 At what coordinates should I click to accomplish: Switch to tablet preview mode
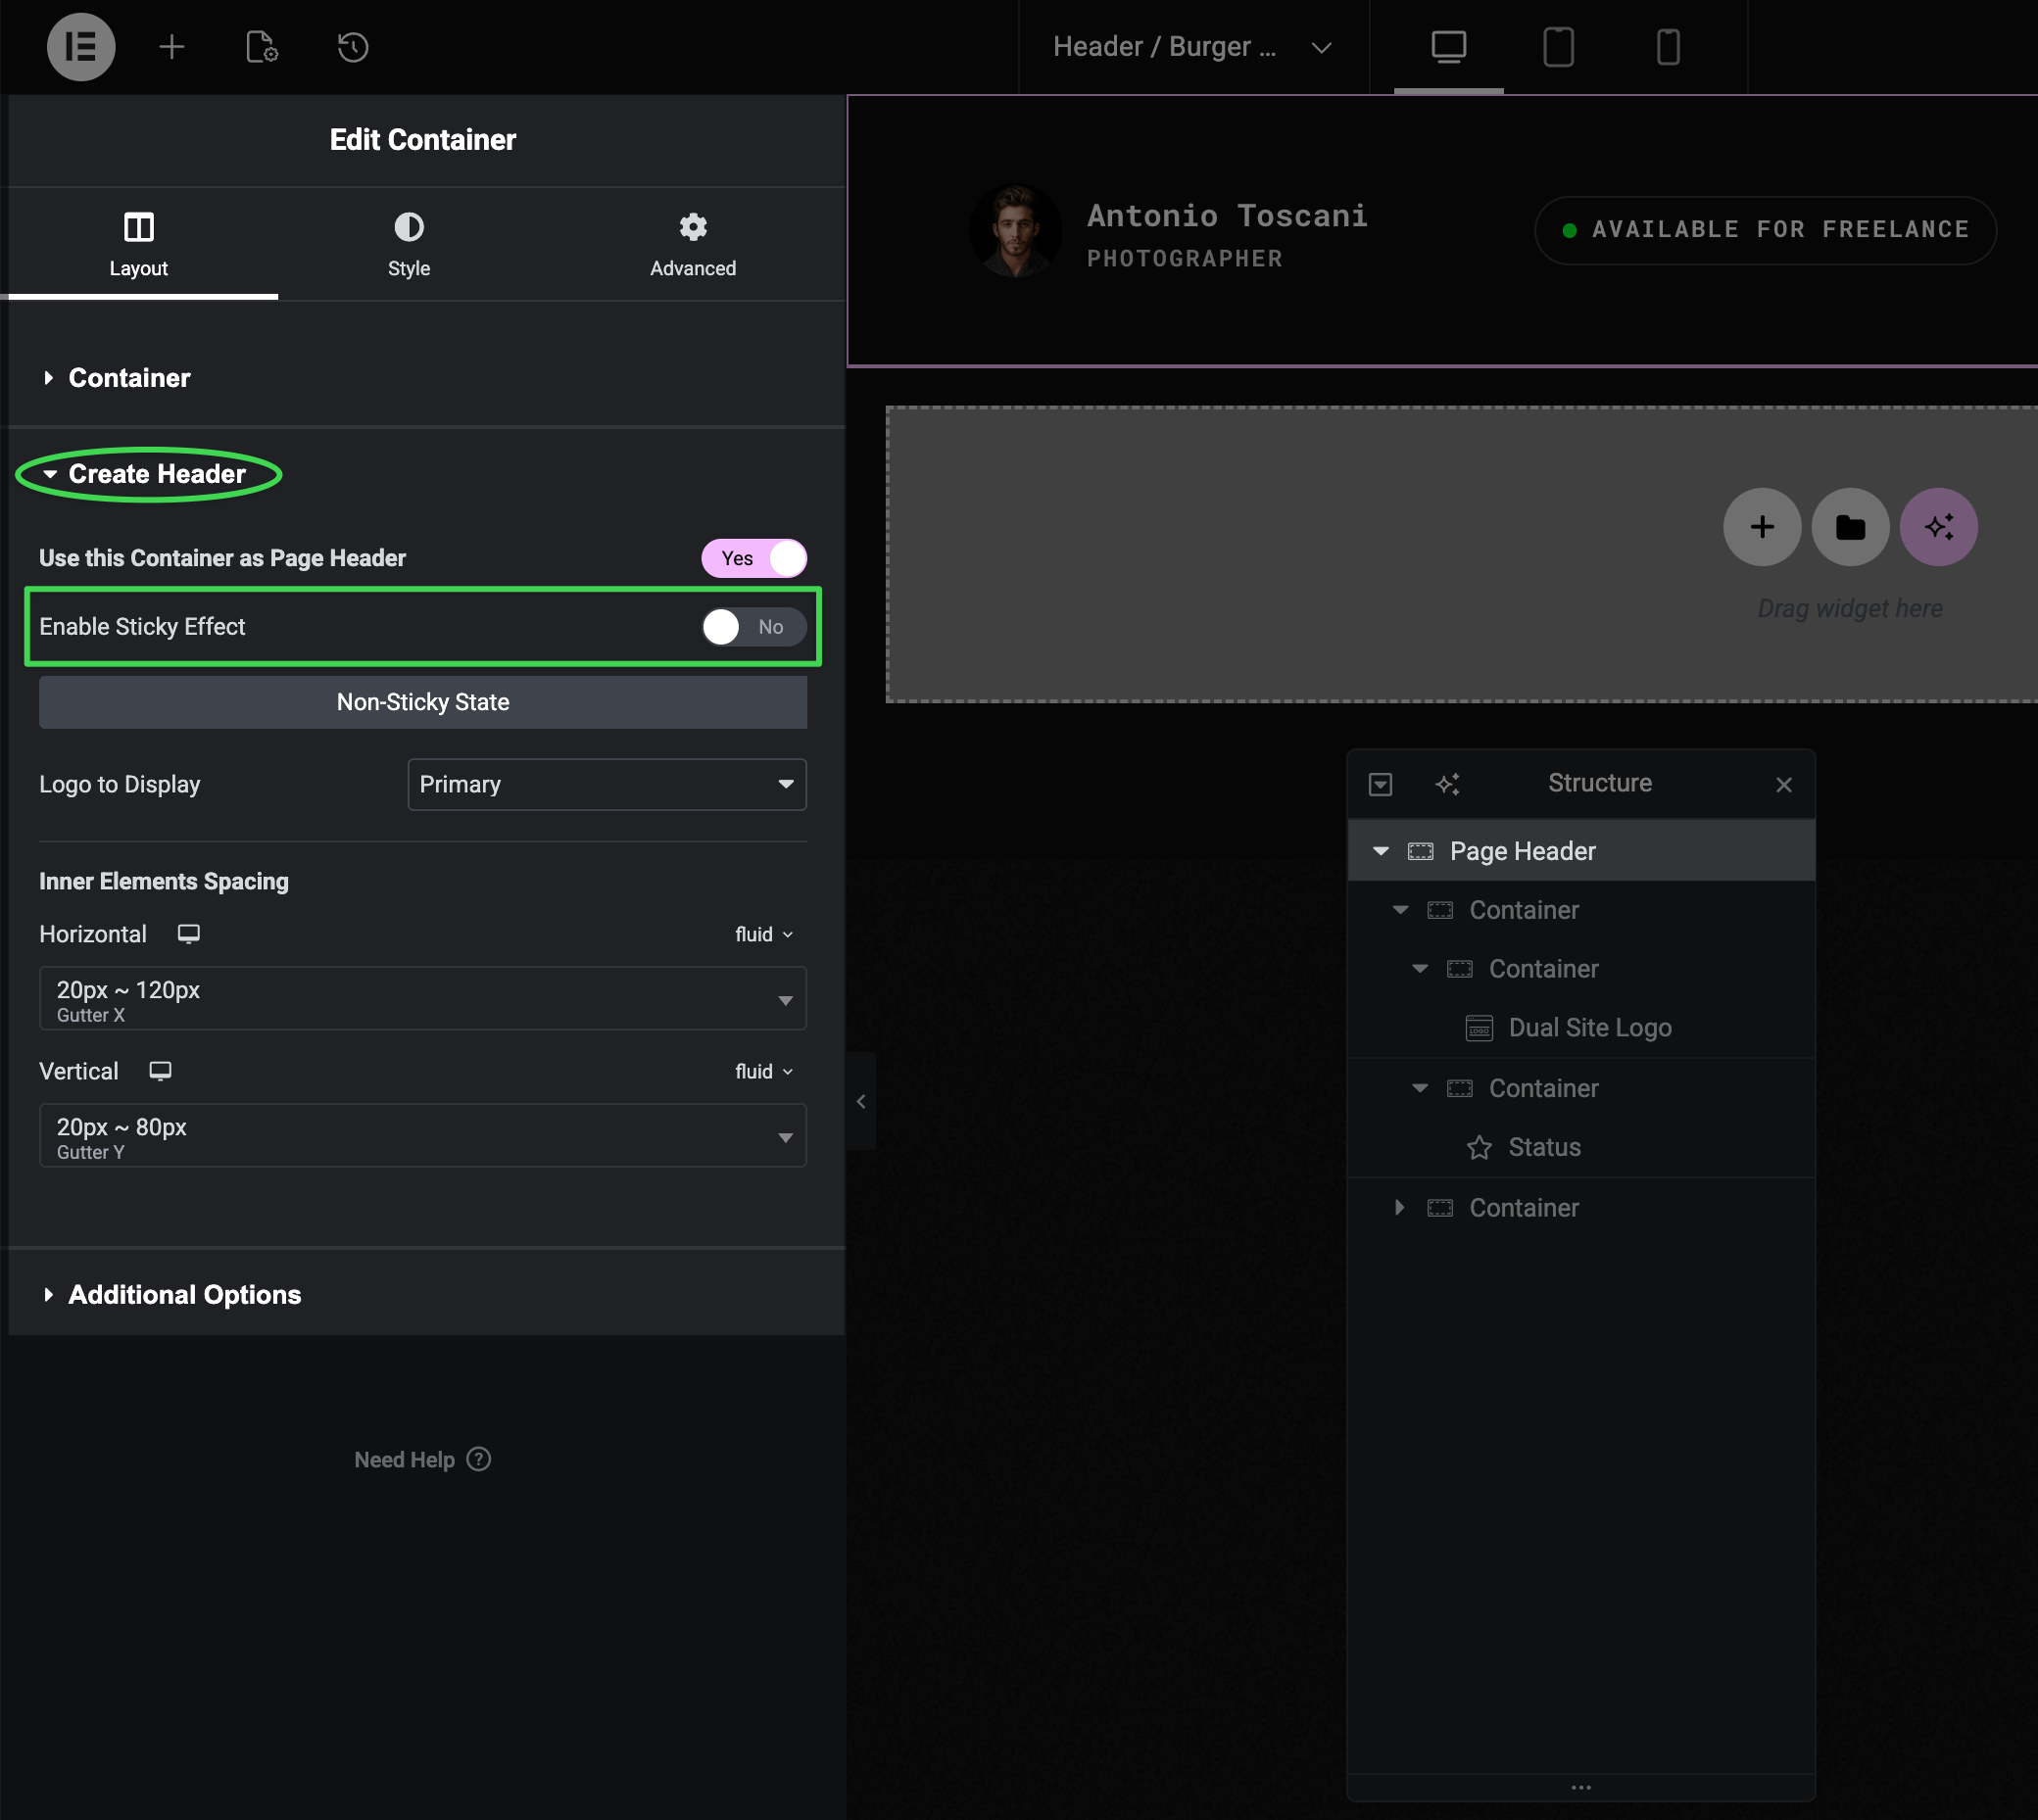(x=1558, y=47)
